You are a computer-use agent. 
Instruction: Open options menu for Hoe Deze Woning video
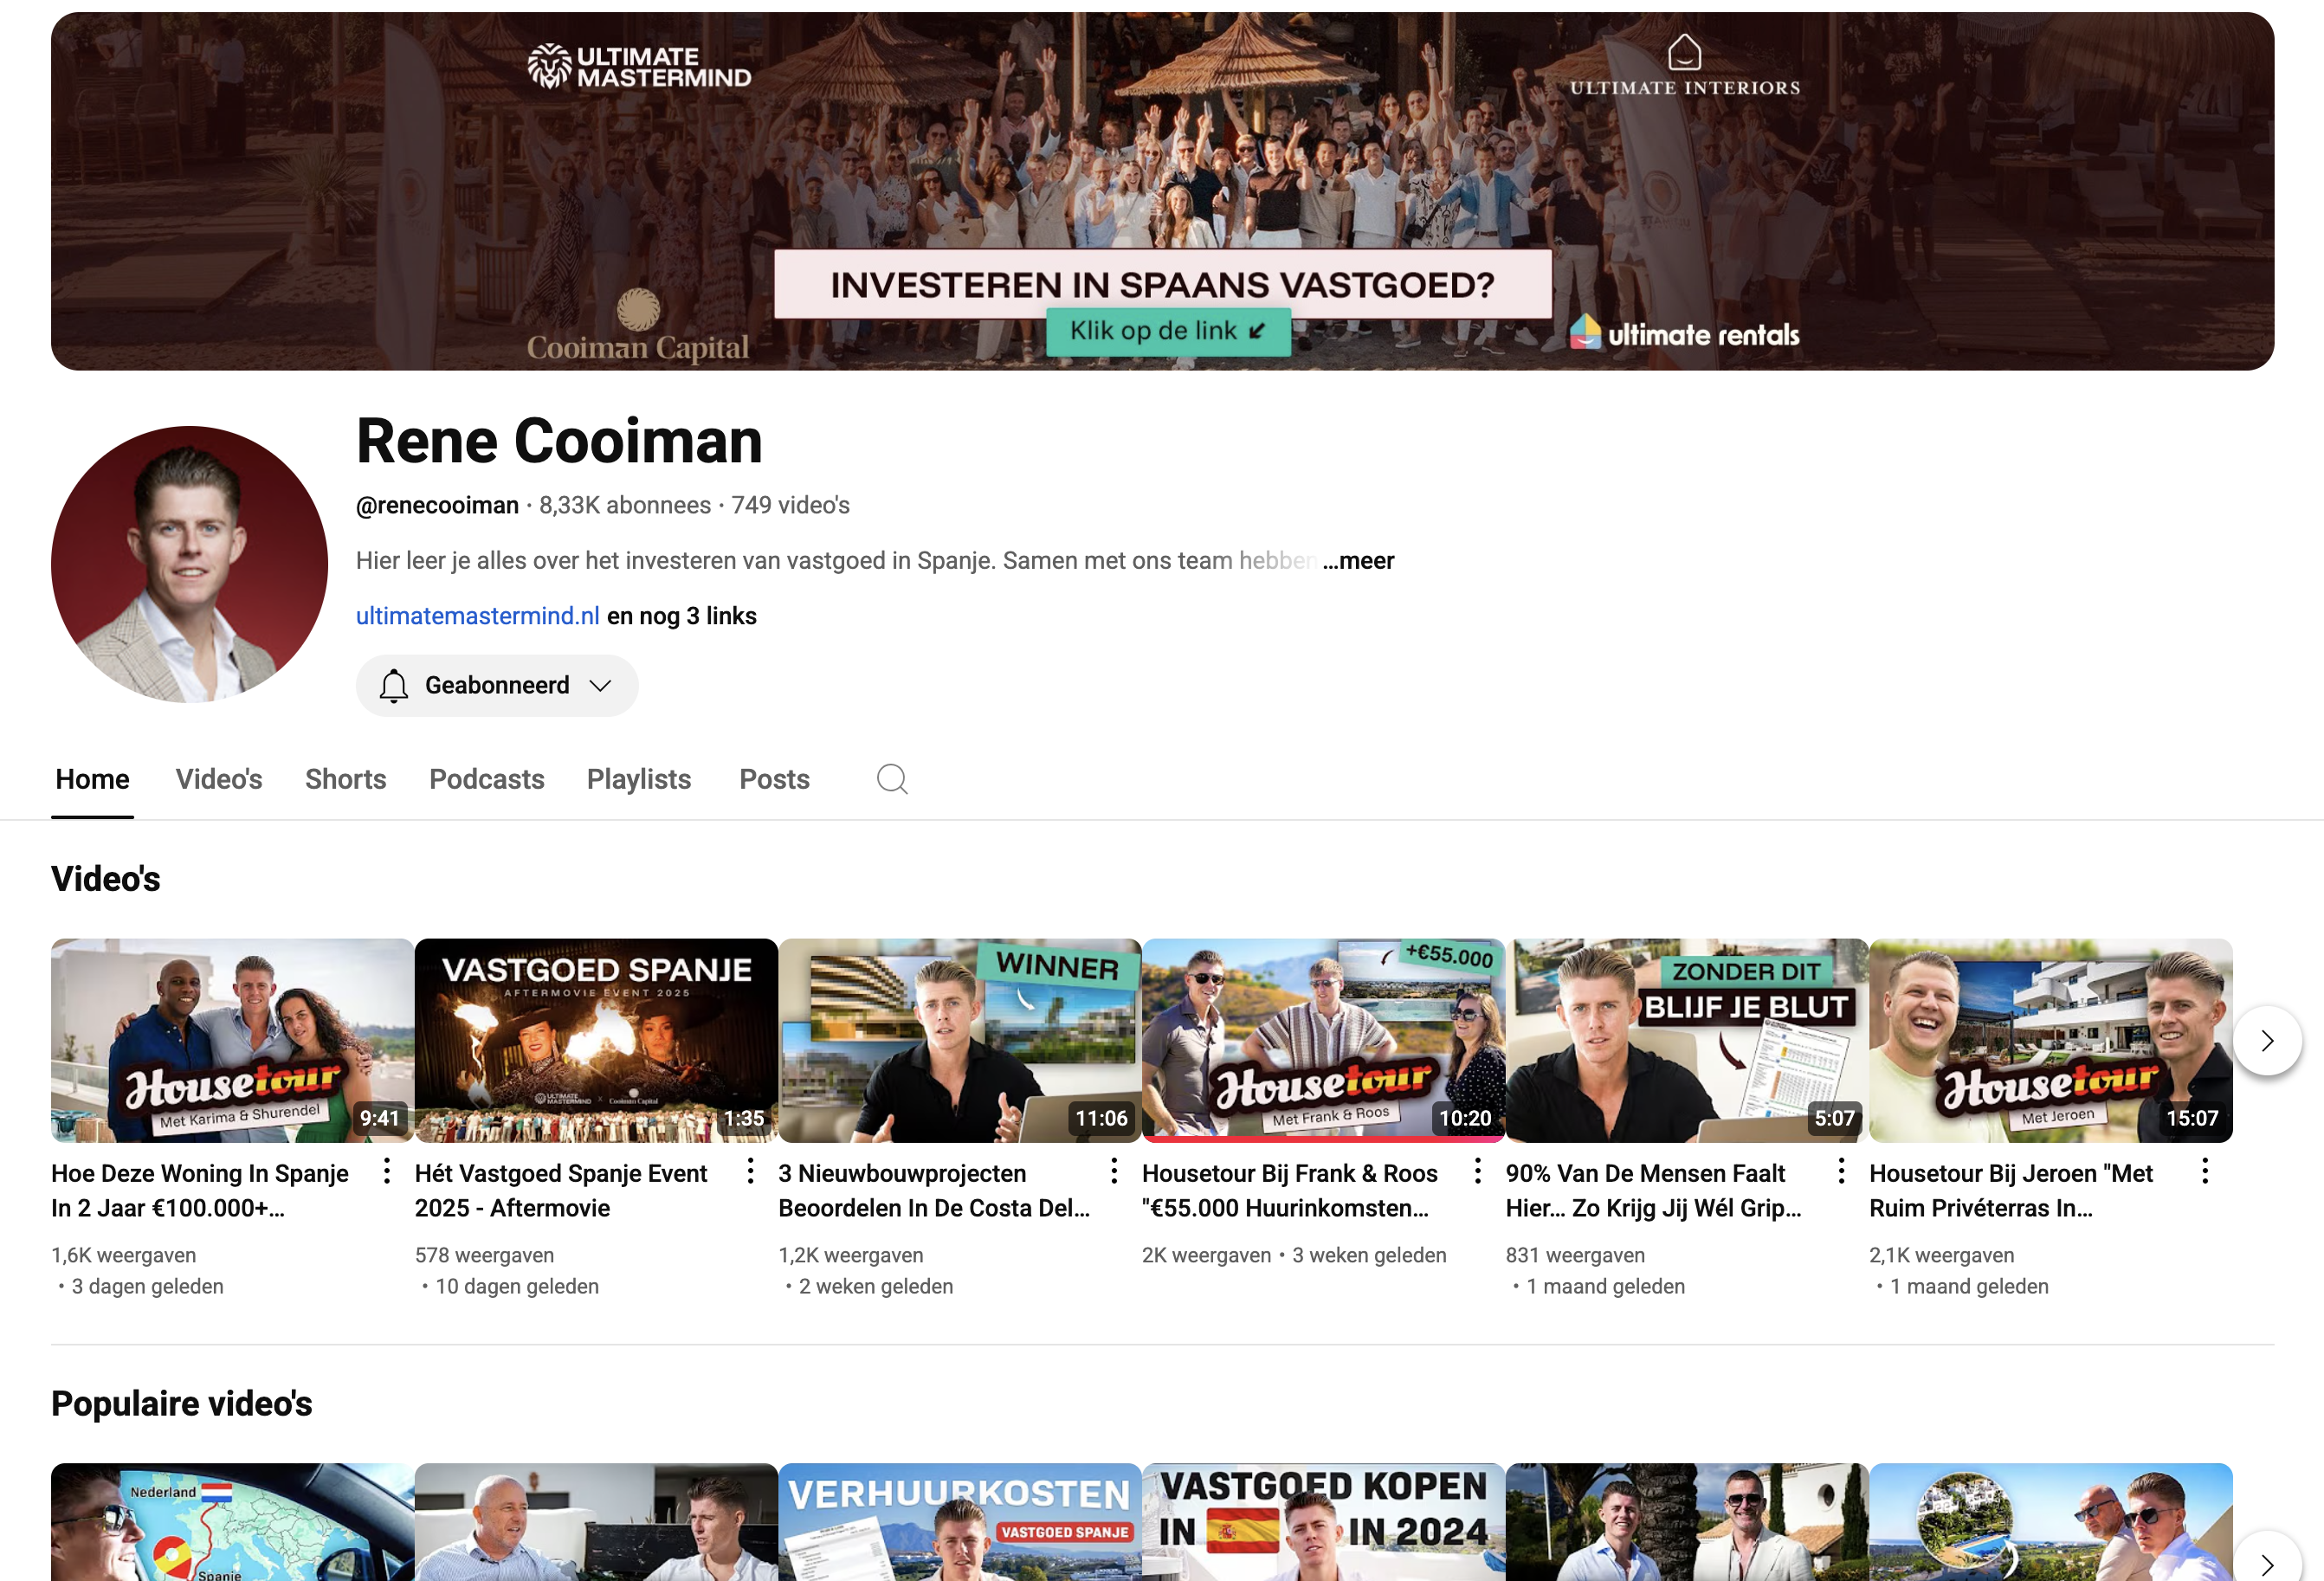387,1171
